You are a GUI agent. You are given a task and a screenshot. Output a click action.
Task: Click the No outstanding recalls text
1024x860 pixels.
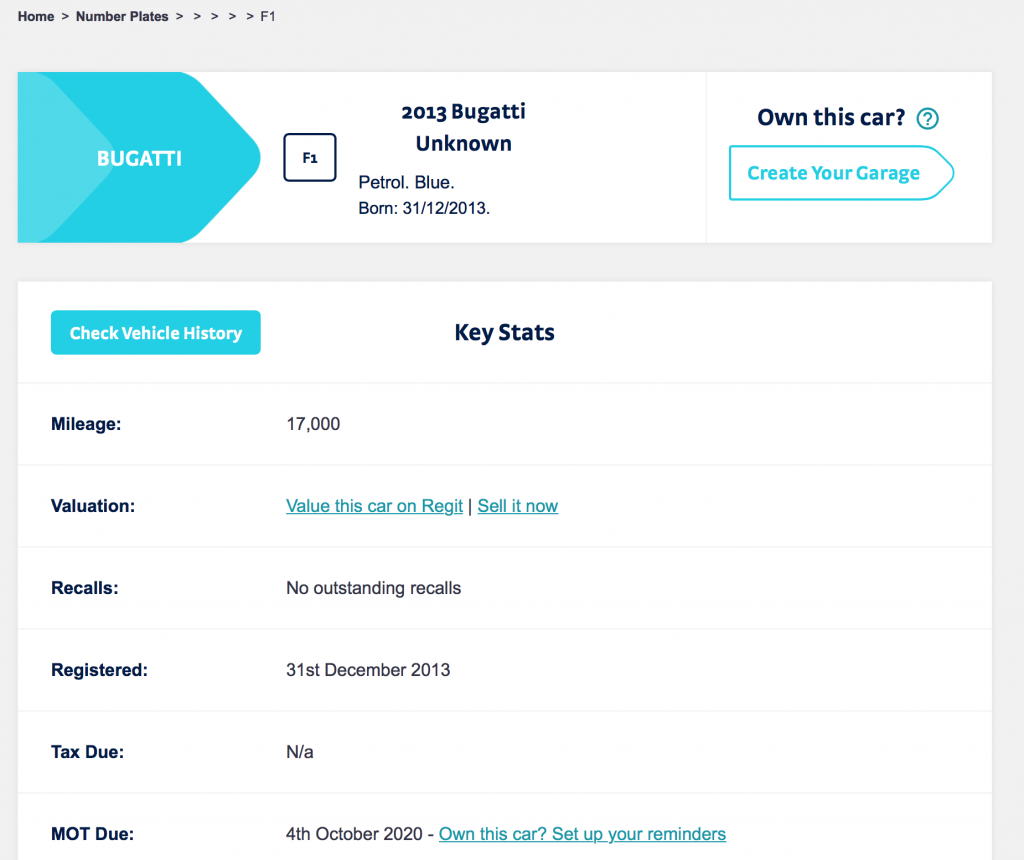click(x=374, y=588)
